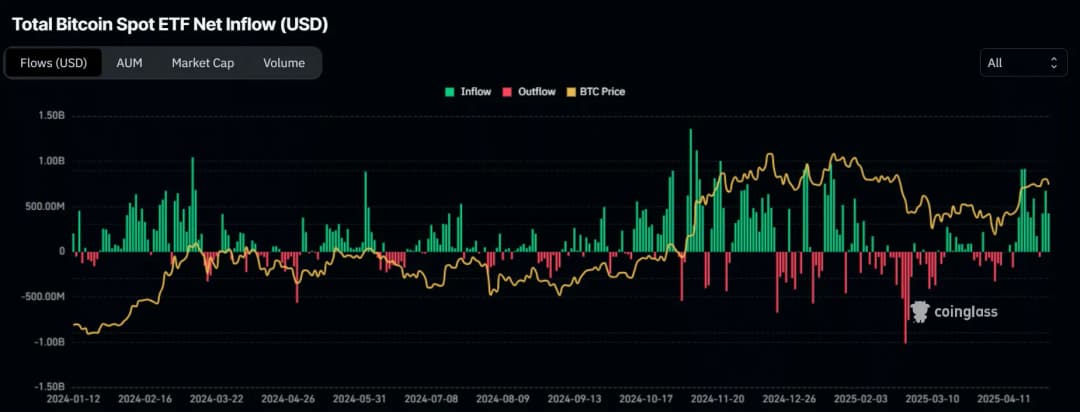Image resolution: width=1080 pixels, height=412 pixels.
Task: Click the 2024-01-12 date label on the x-axis
Action: pyautogui.click(x=73, y=398)
